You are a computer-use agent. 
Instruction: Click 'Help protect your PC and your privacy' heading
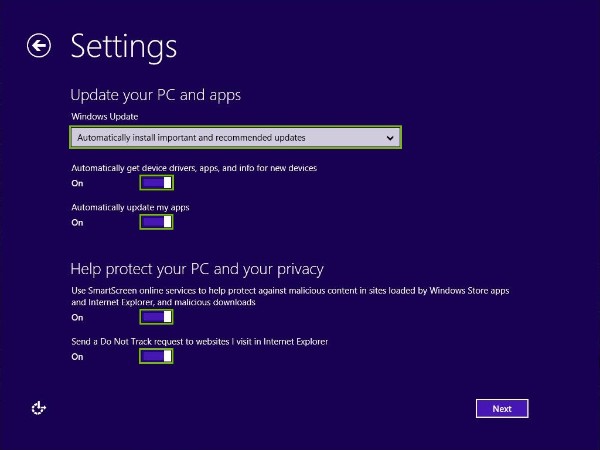[197, 269]
